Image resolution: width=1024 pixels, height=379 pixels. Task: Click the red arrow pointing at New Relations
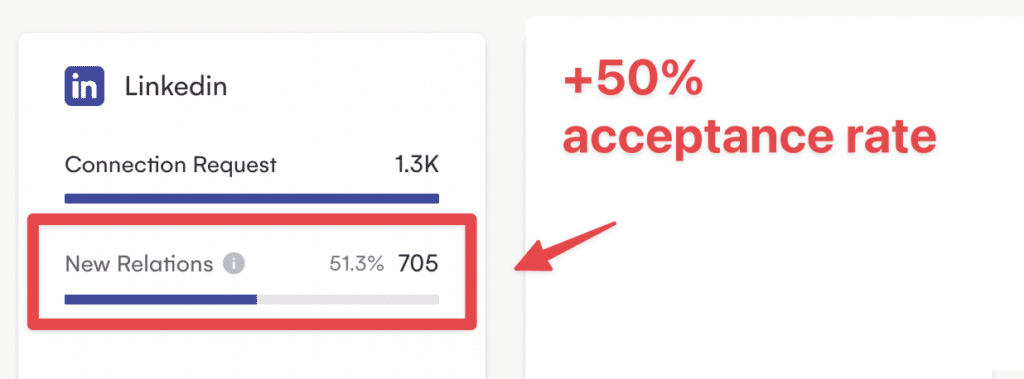tap(566, 246)
